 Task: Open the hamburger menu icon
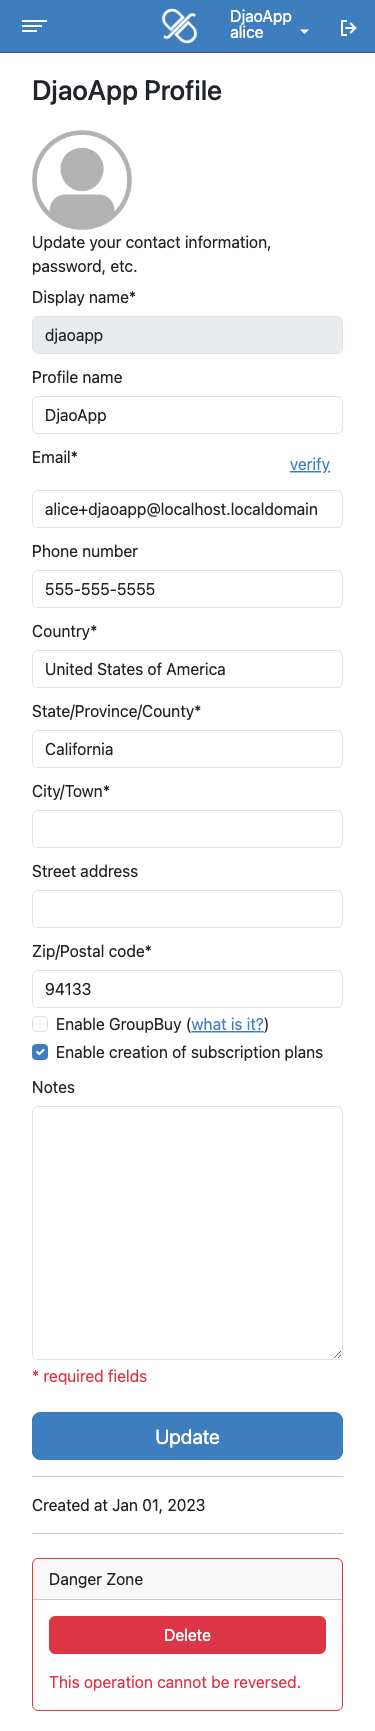[35, 27]
